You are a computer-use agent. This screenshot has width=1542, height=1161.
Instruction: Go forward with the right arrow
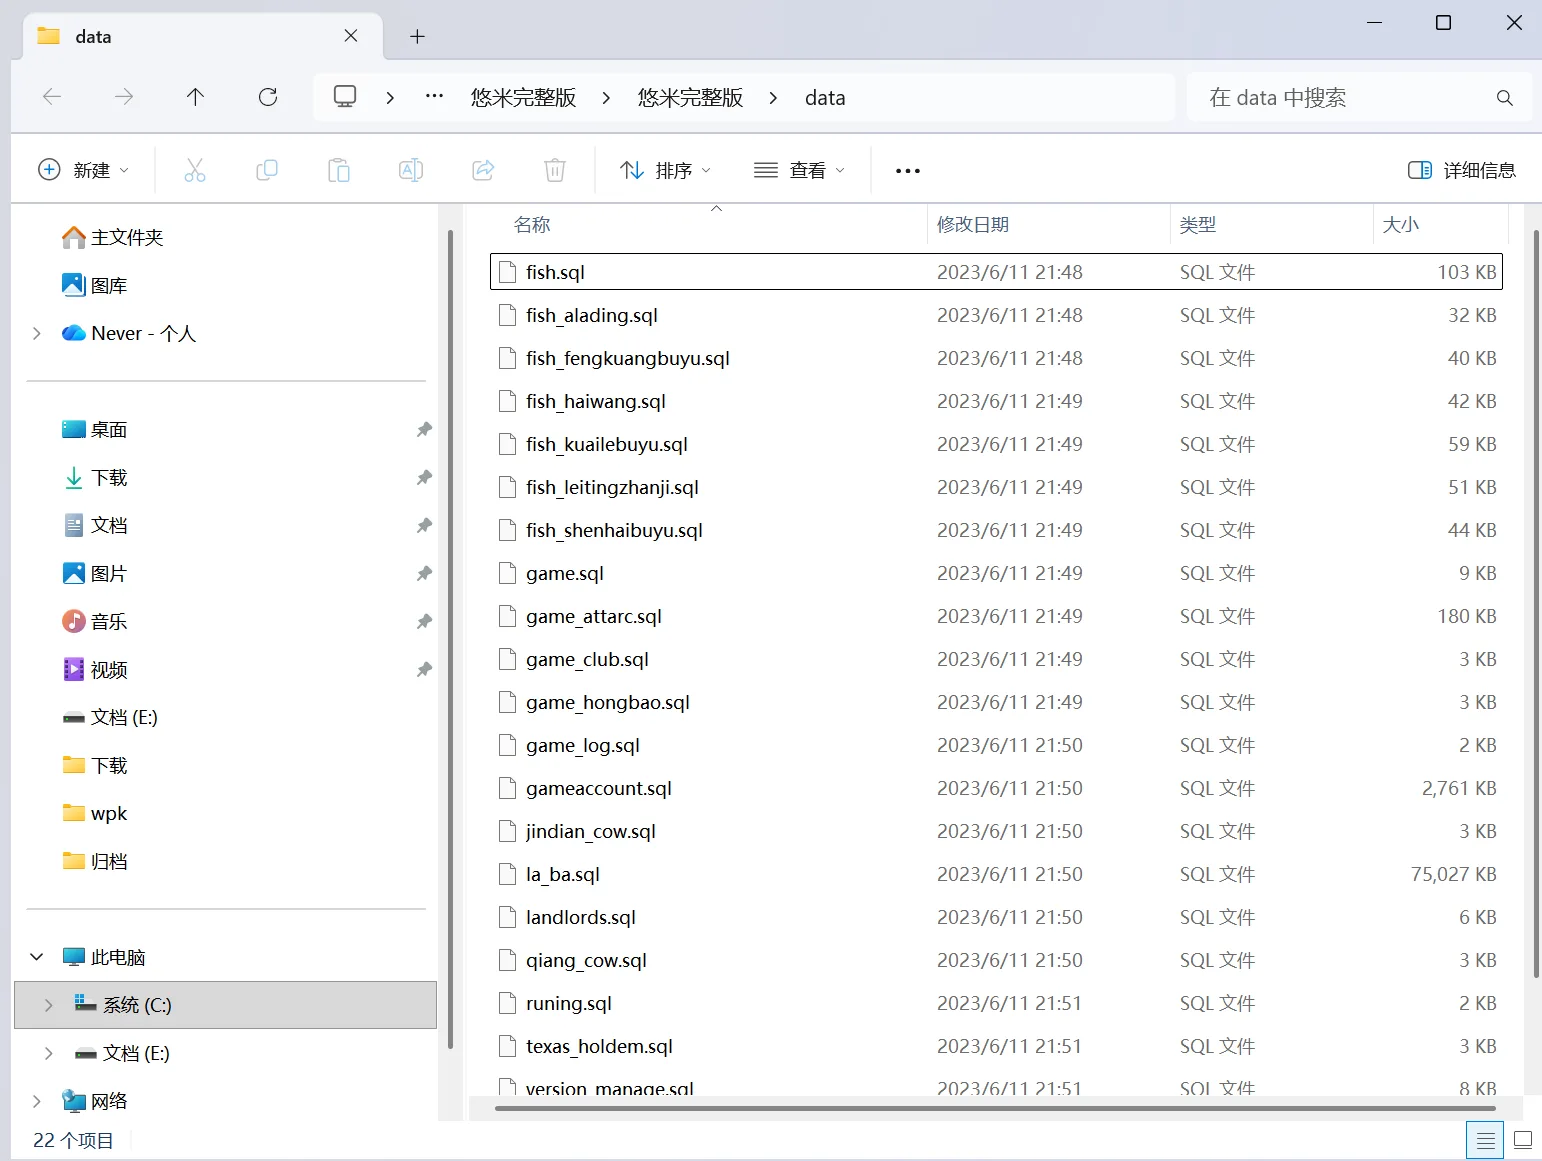coord(124,97)
